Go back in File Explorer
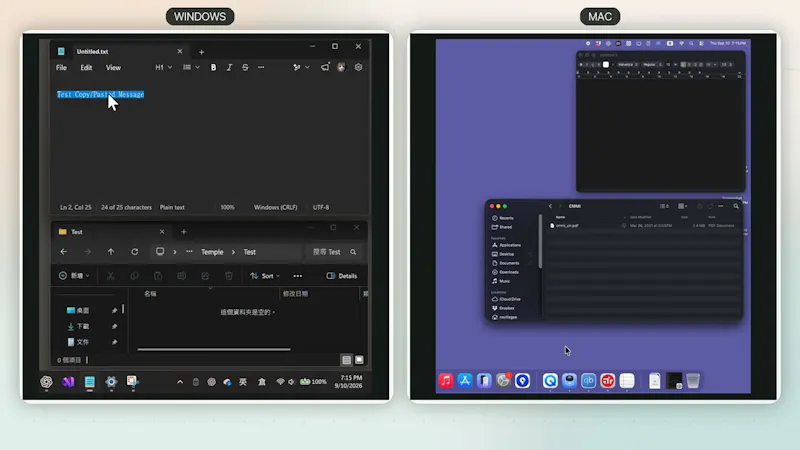Image resolution: width=800 pixels, height=450 pixels. pyautogui.click(x=64, y=252)
